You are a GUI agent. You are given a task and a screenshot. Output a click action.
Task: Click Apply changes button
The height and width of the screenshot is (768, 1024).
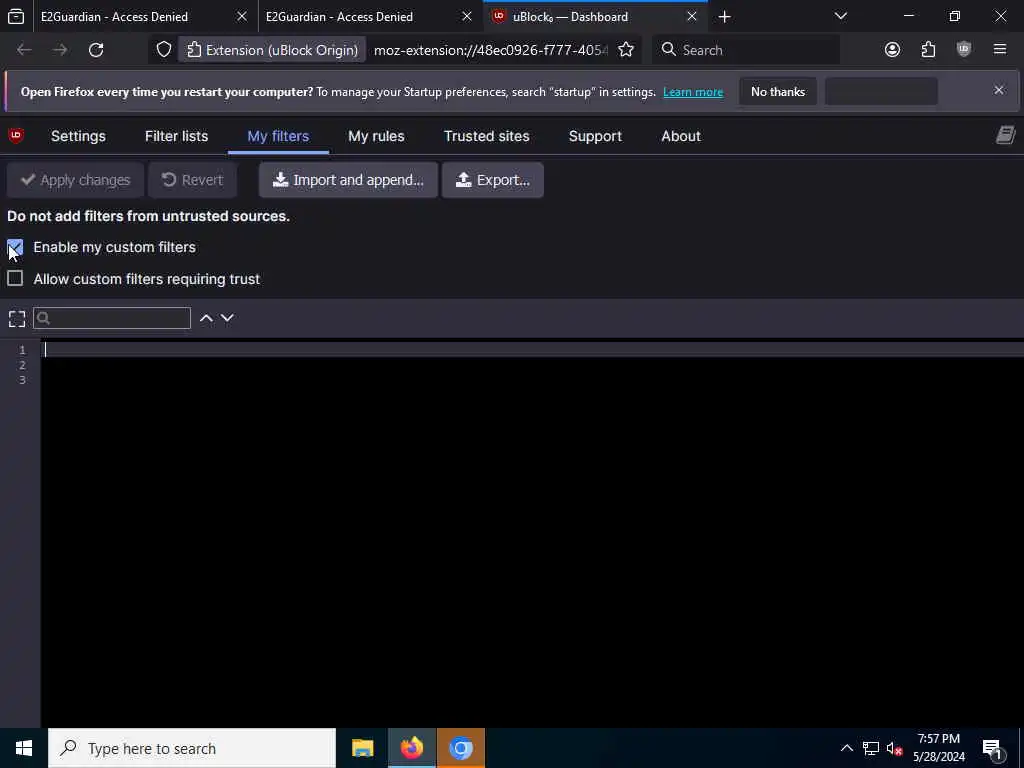tap(75, 180)
